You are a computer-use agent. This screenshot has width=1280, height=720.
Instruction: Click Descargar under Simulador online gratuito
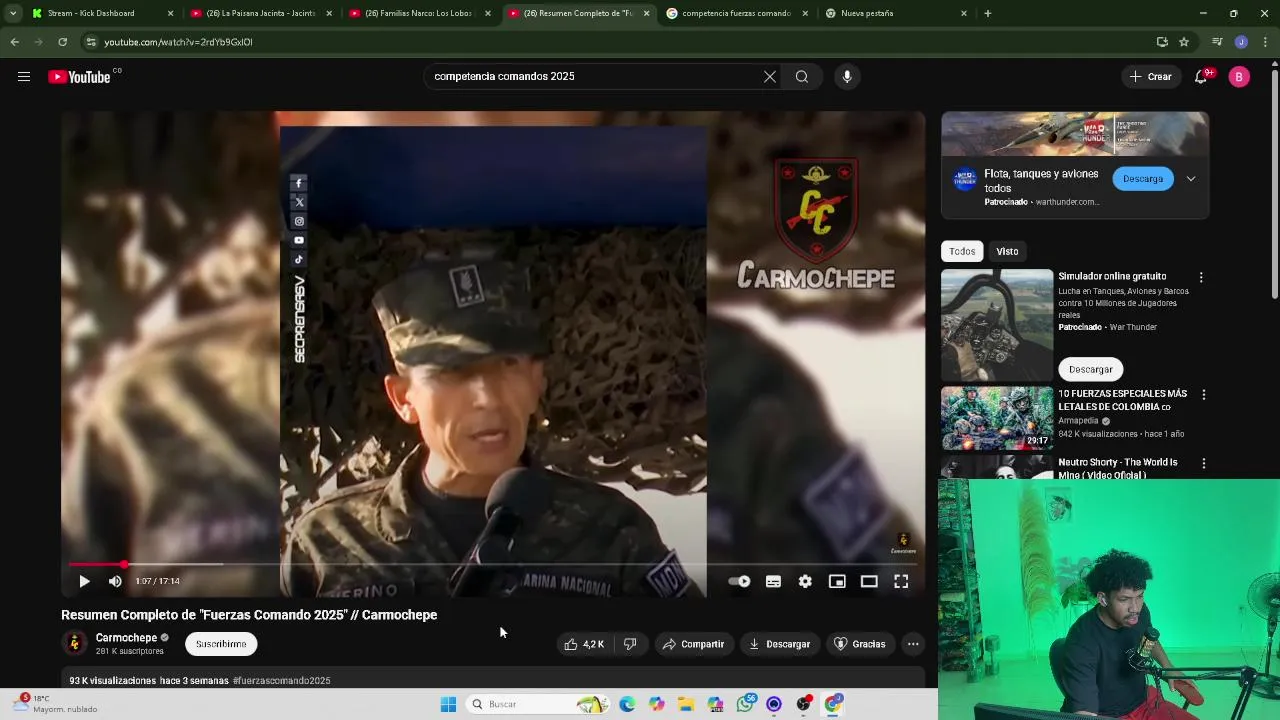(1091, 369)
